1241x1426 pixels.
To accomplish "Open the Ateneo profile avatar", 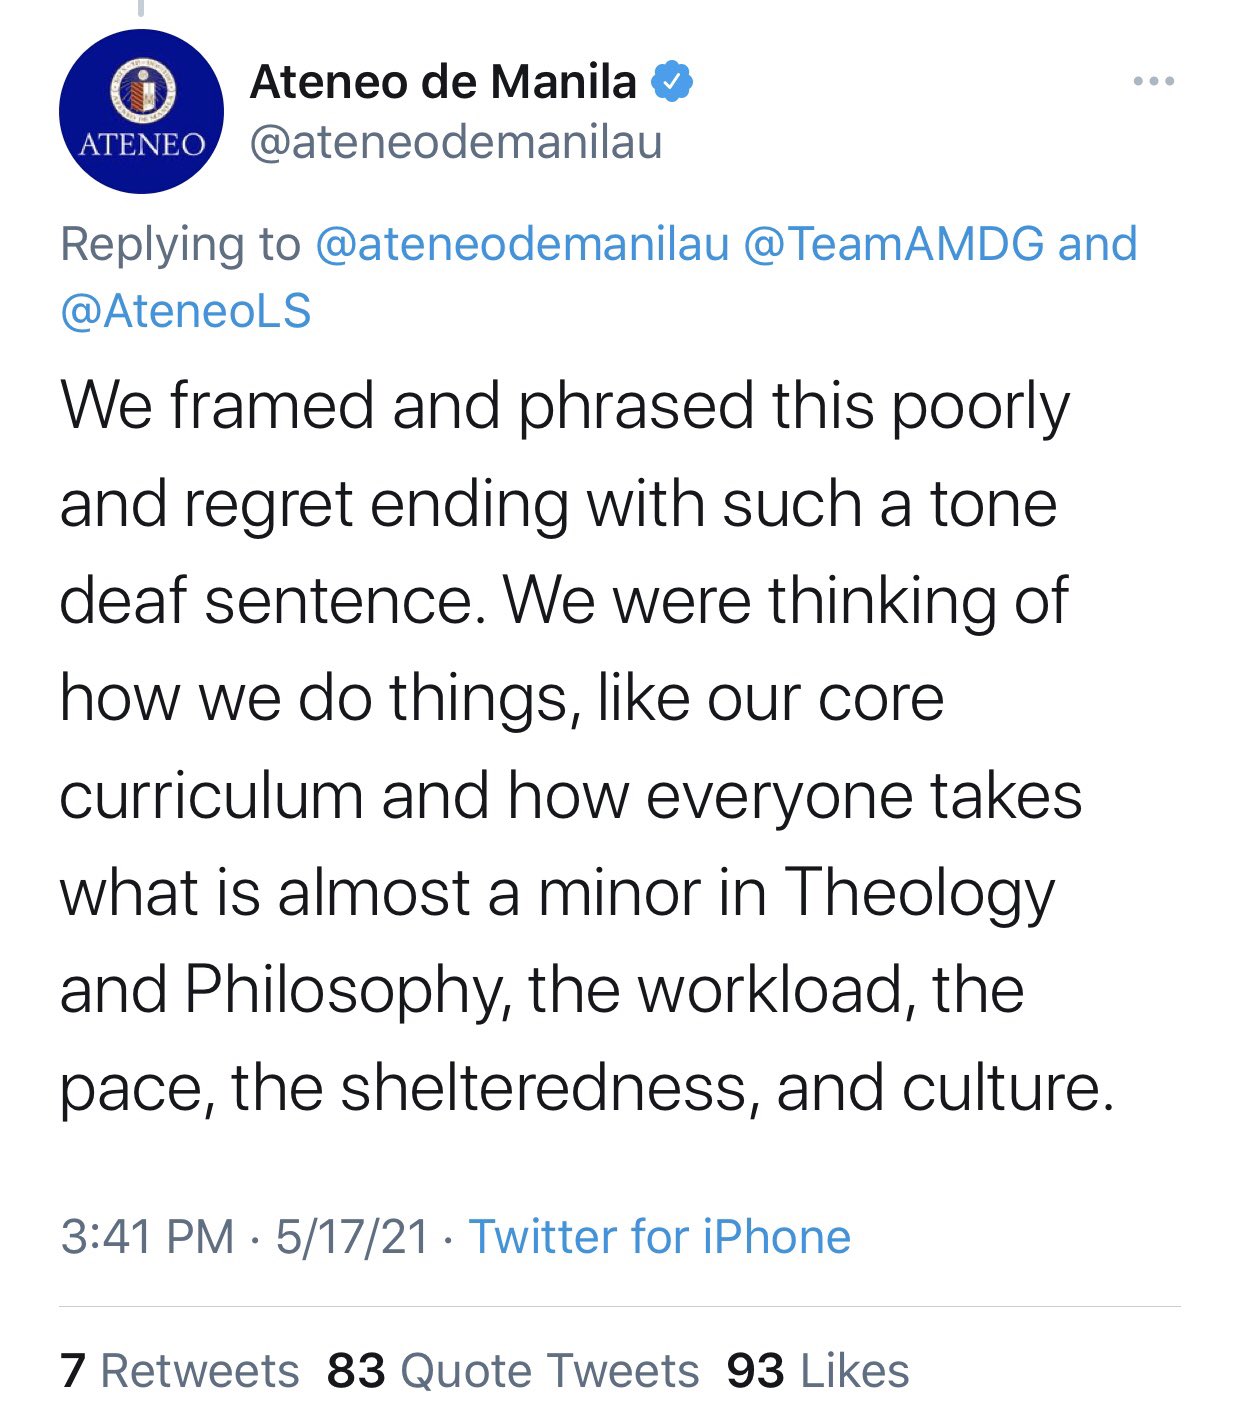I will (141, 112).
